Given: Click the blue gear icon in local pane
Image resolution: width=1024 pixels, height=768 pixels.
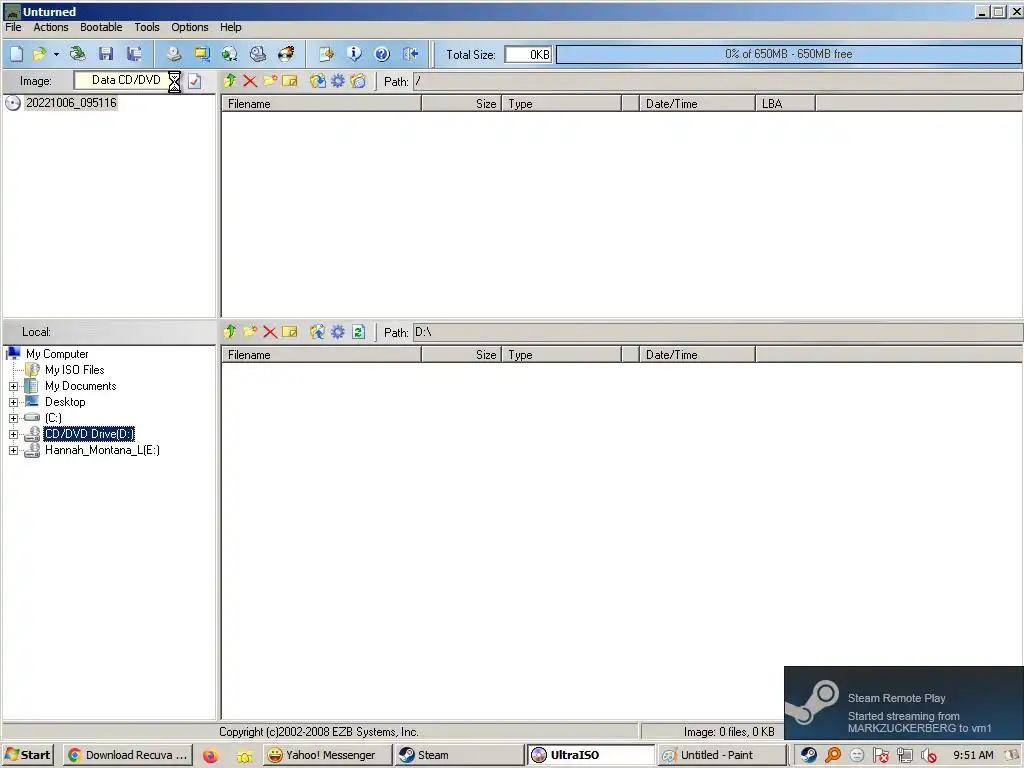Looking at the screenshot, I should tap(338, 332).
